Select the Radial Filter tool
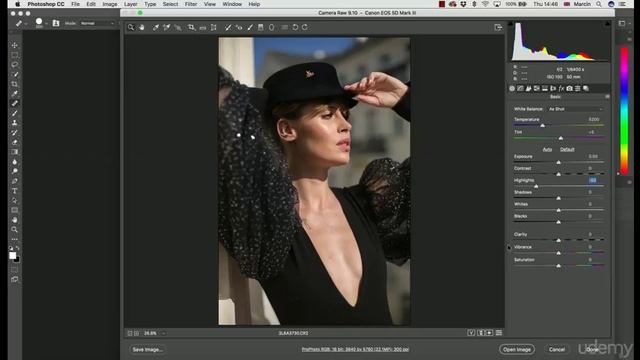 click(x=271, y=27)
